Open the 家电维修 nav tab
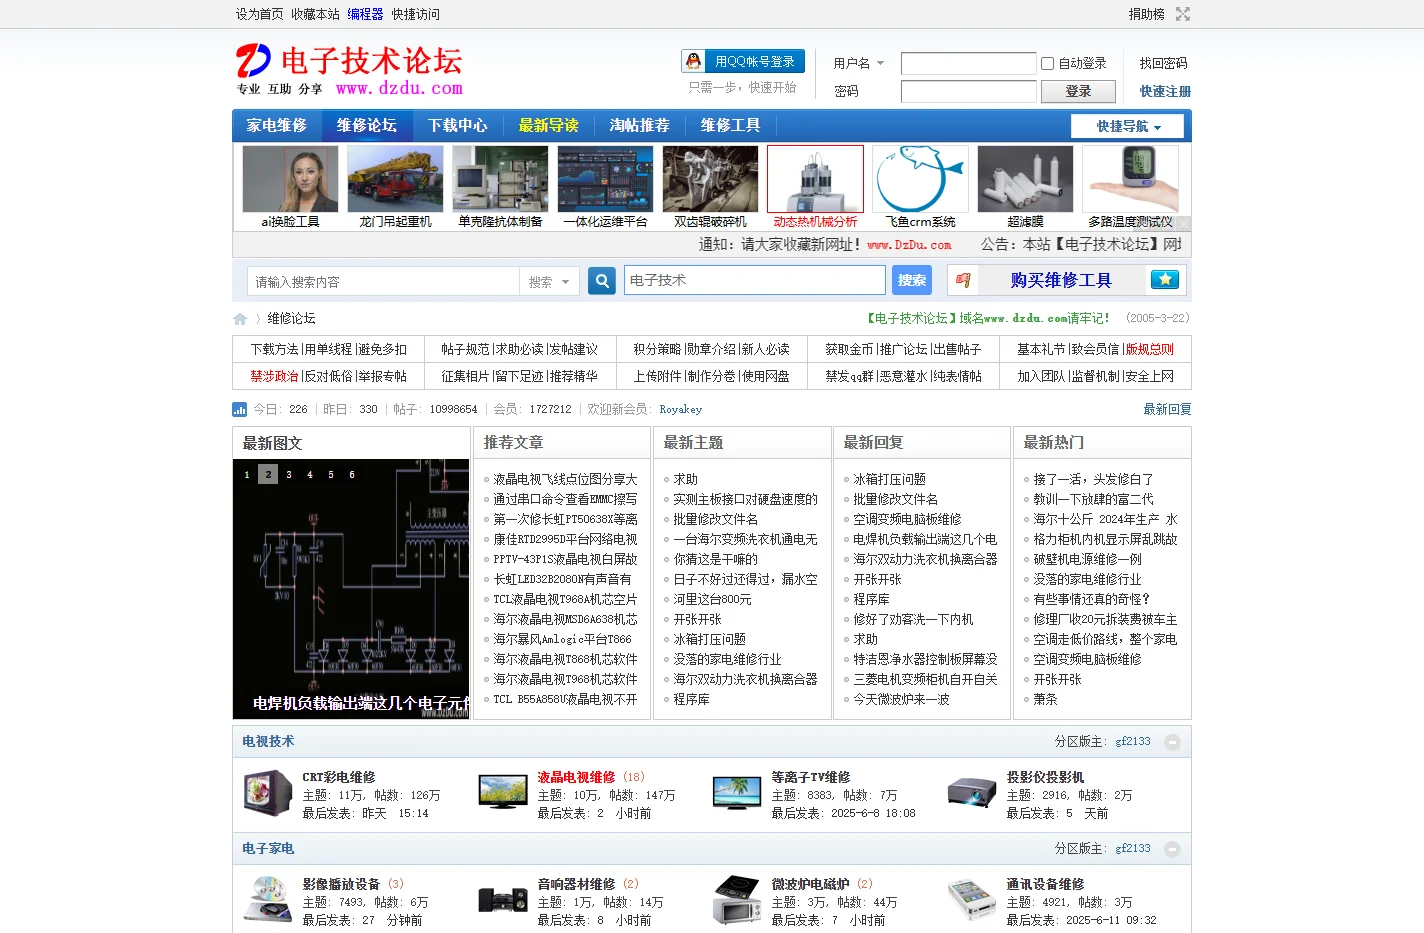This screenshot has width=1424, height=933. coord(277,126)
